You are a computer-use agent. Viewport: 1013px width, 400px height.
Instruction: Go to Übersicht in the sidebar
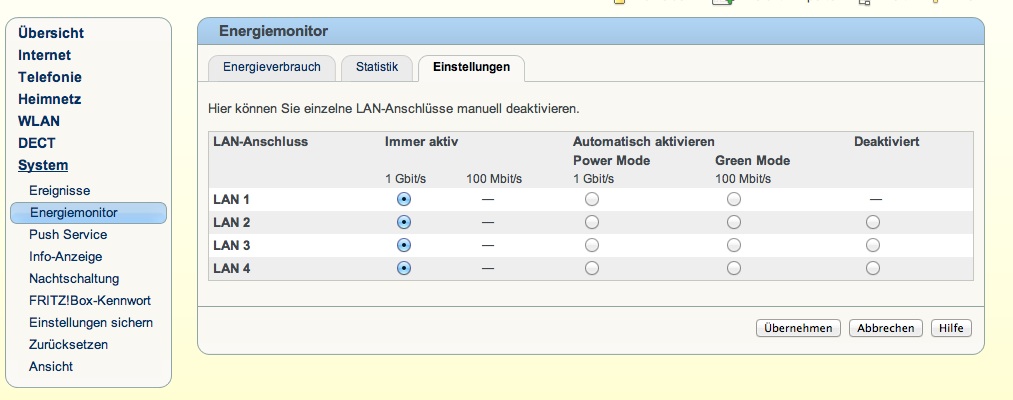[51, 33]
